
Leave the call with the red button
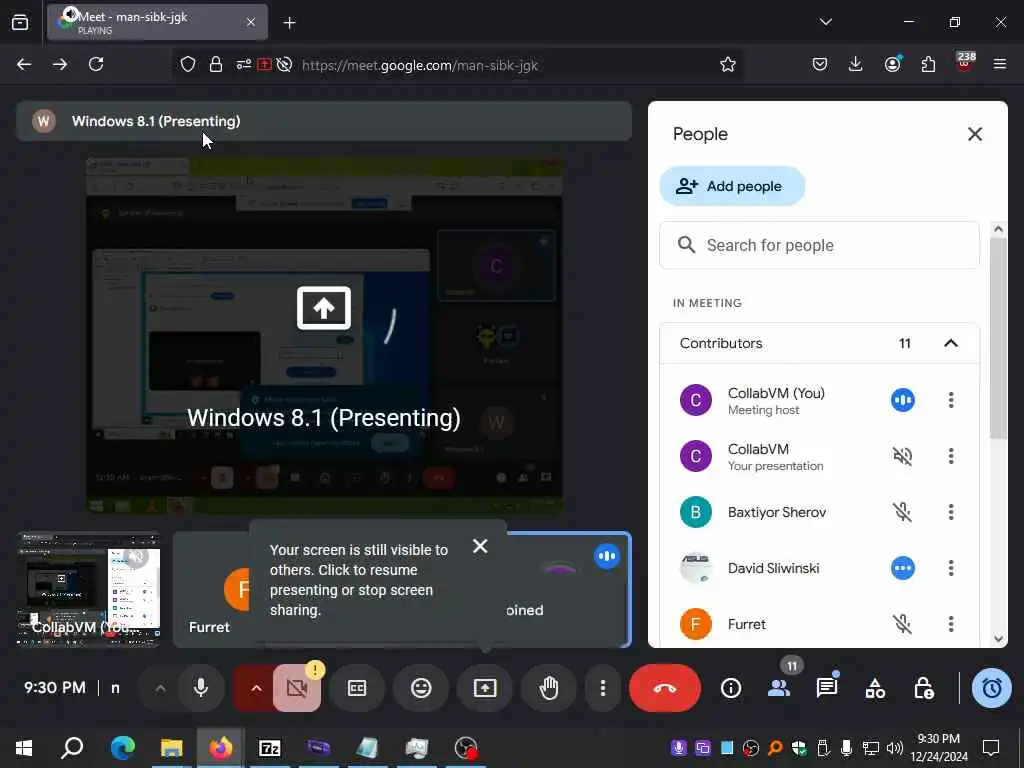665,688
